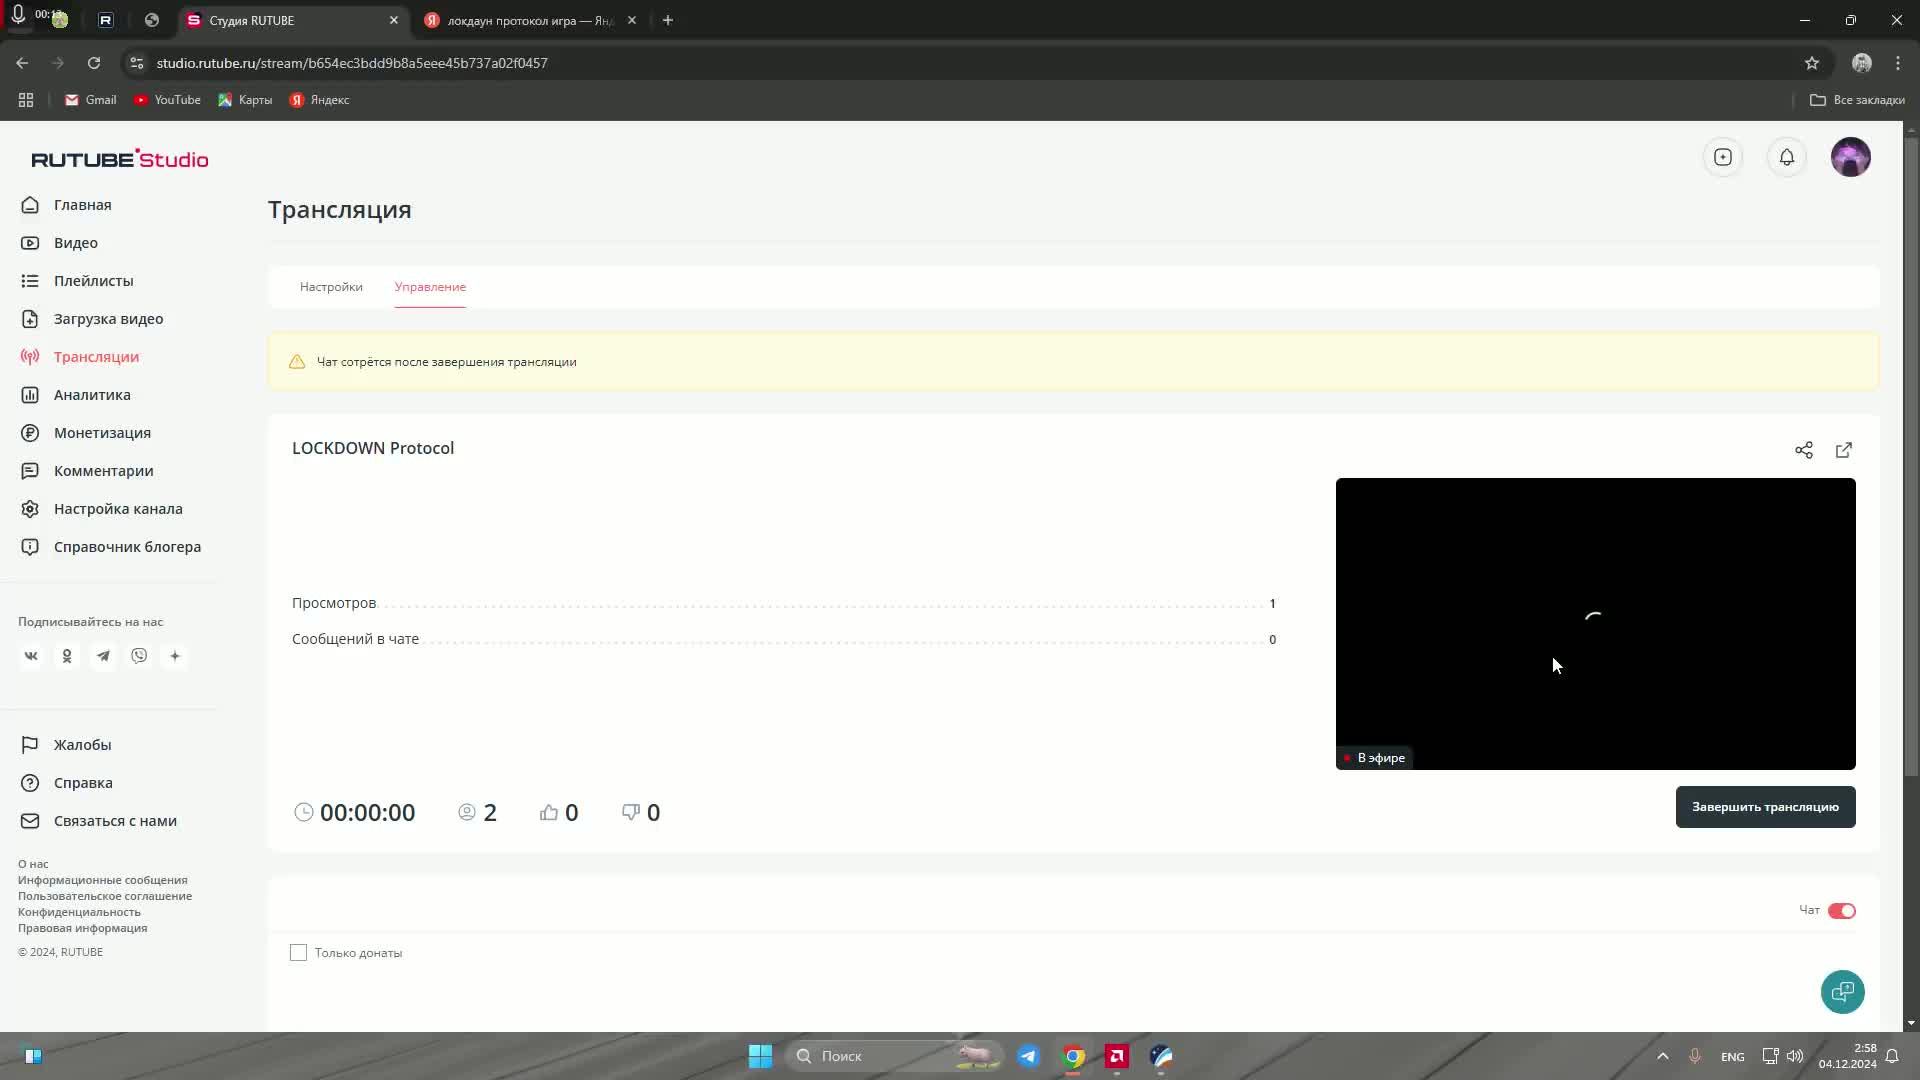Select the Управление tab

point(430,286)
